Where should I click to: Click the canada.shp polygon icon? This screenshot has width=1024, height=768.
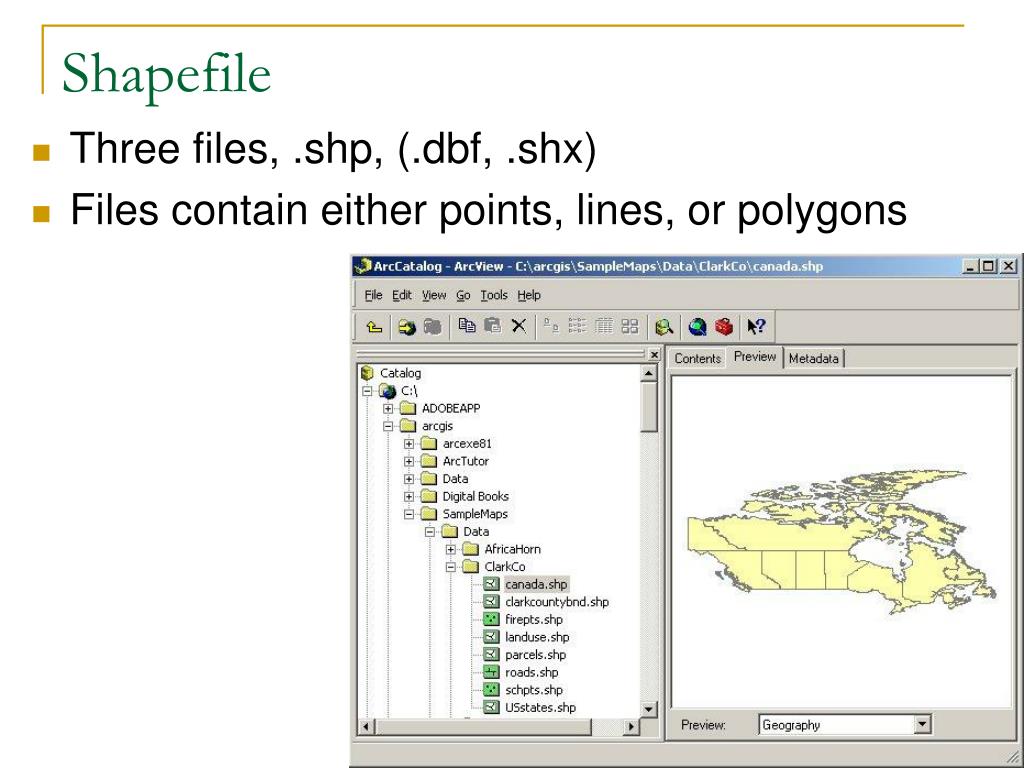click(x=491, y=584)
